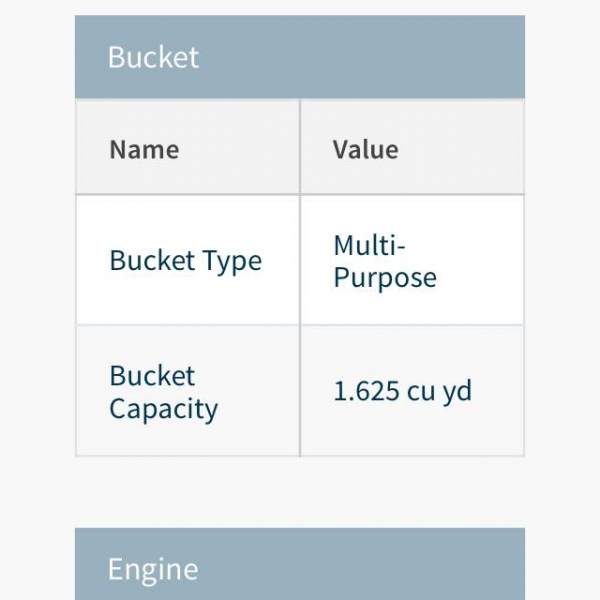Click the blank gap between Bucket table and Engine header
Screen dimensions: 600x600
[x=300, y=492]
